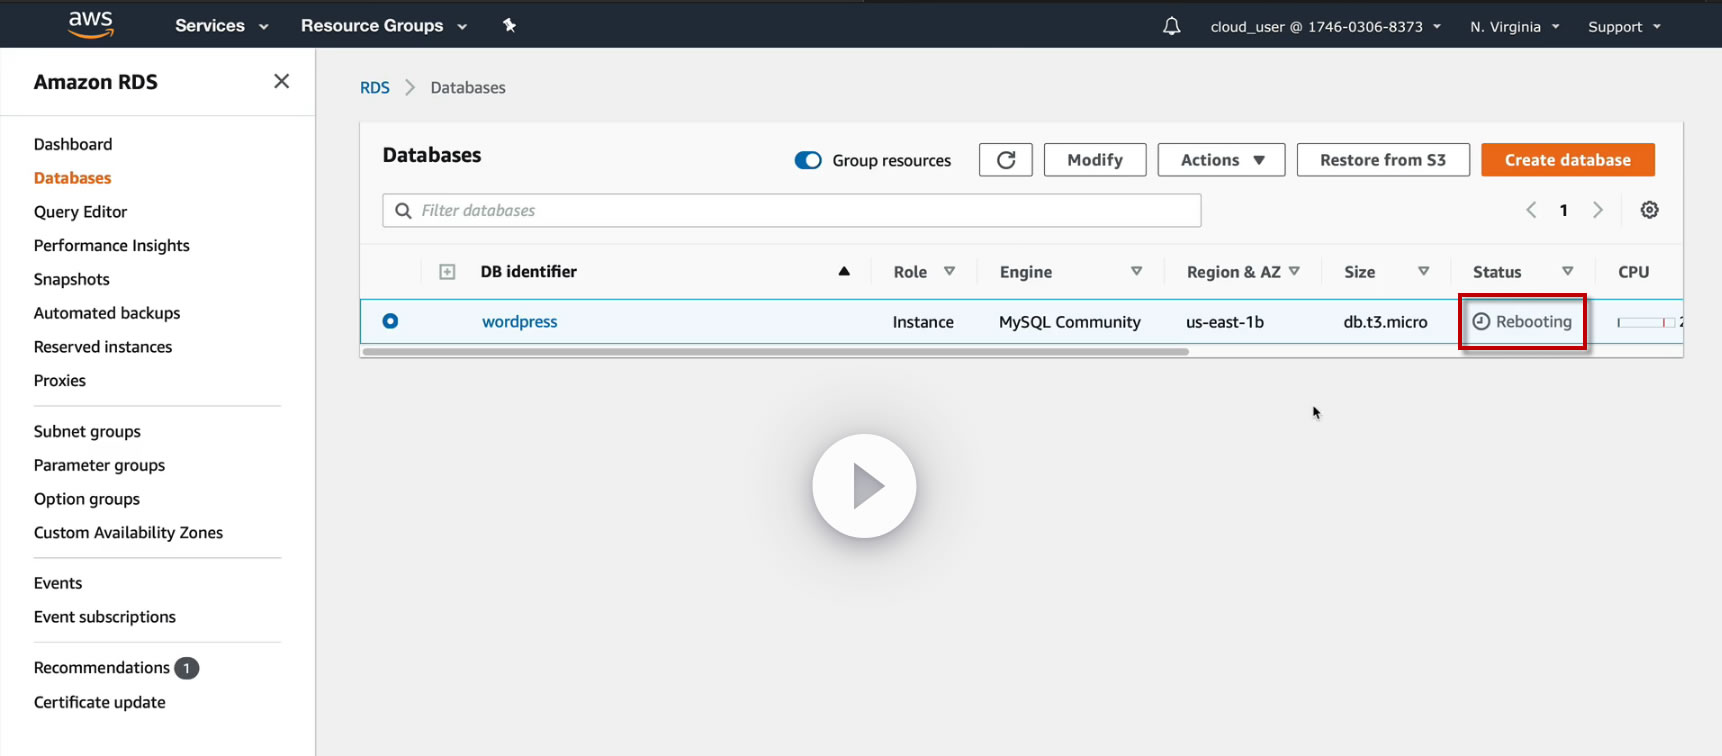Go to the next page of databases
Viewport: 1722px width, 756px height.
pos(1598,210)
